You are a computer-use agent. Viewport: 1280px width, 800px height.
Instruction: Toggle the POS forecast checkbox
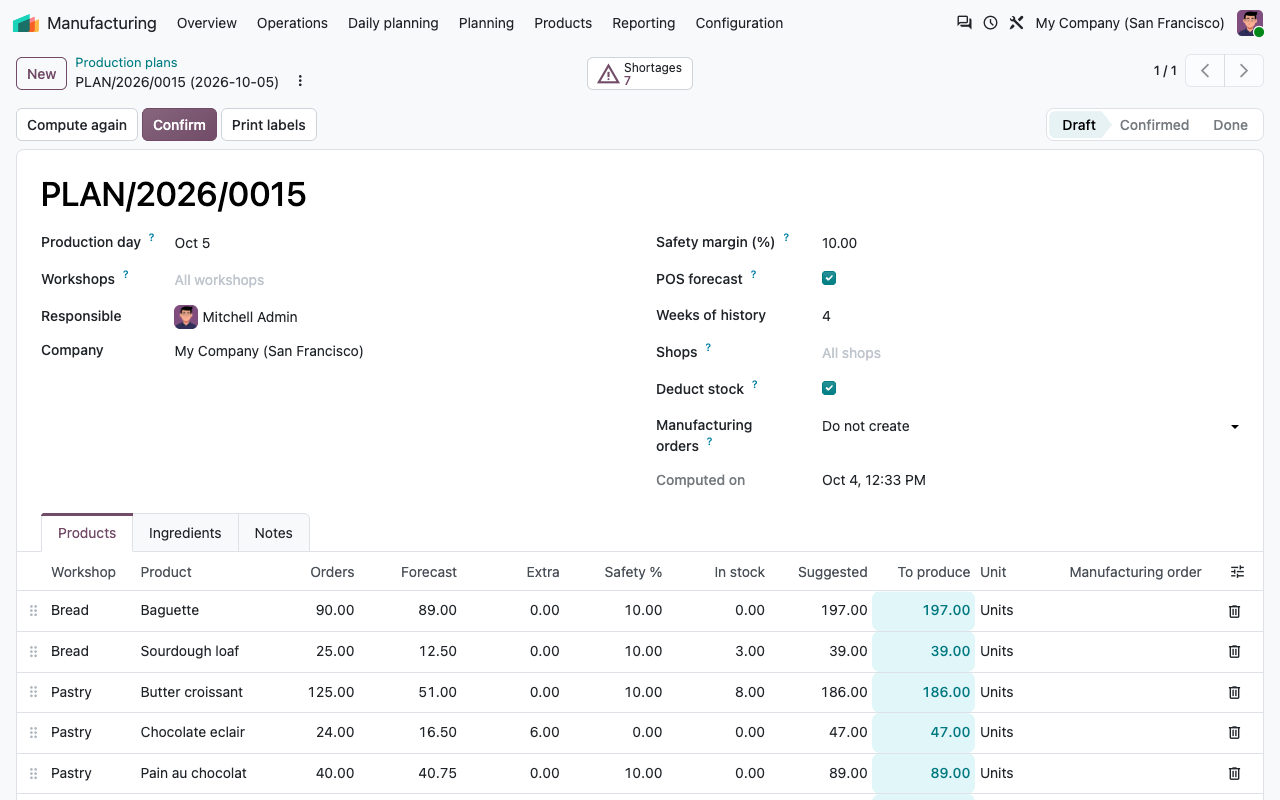point(829,278)
